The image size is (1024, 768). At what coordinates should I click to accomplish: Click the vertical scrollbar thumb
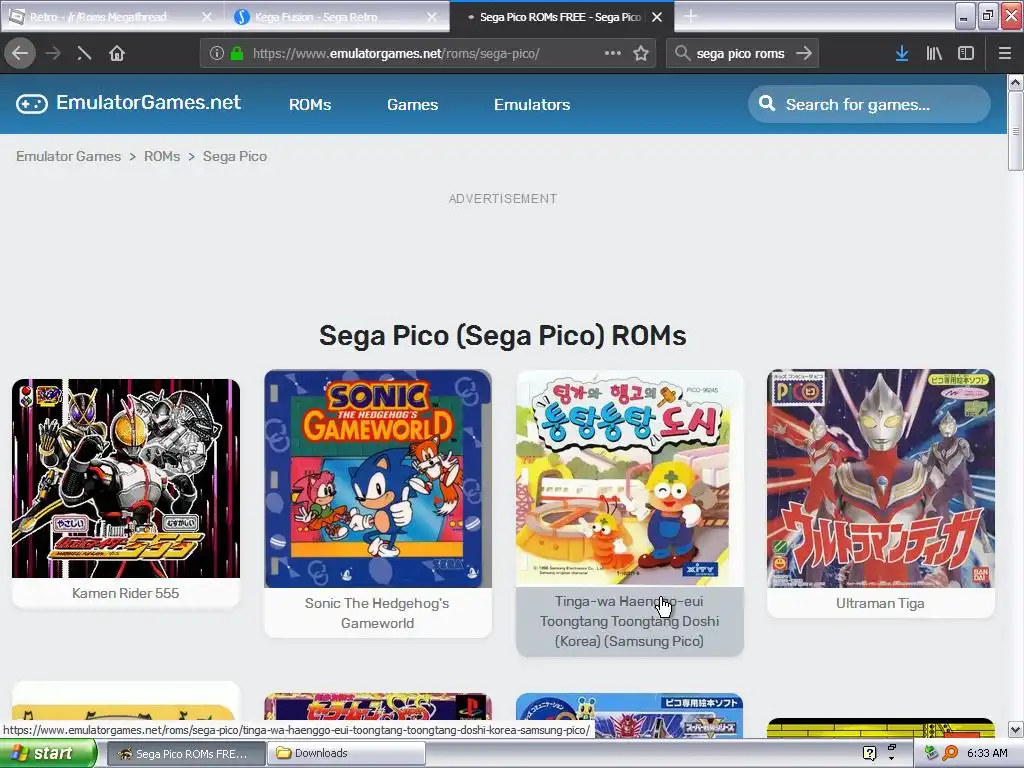pos(1015,131)
